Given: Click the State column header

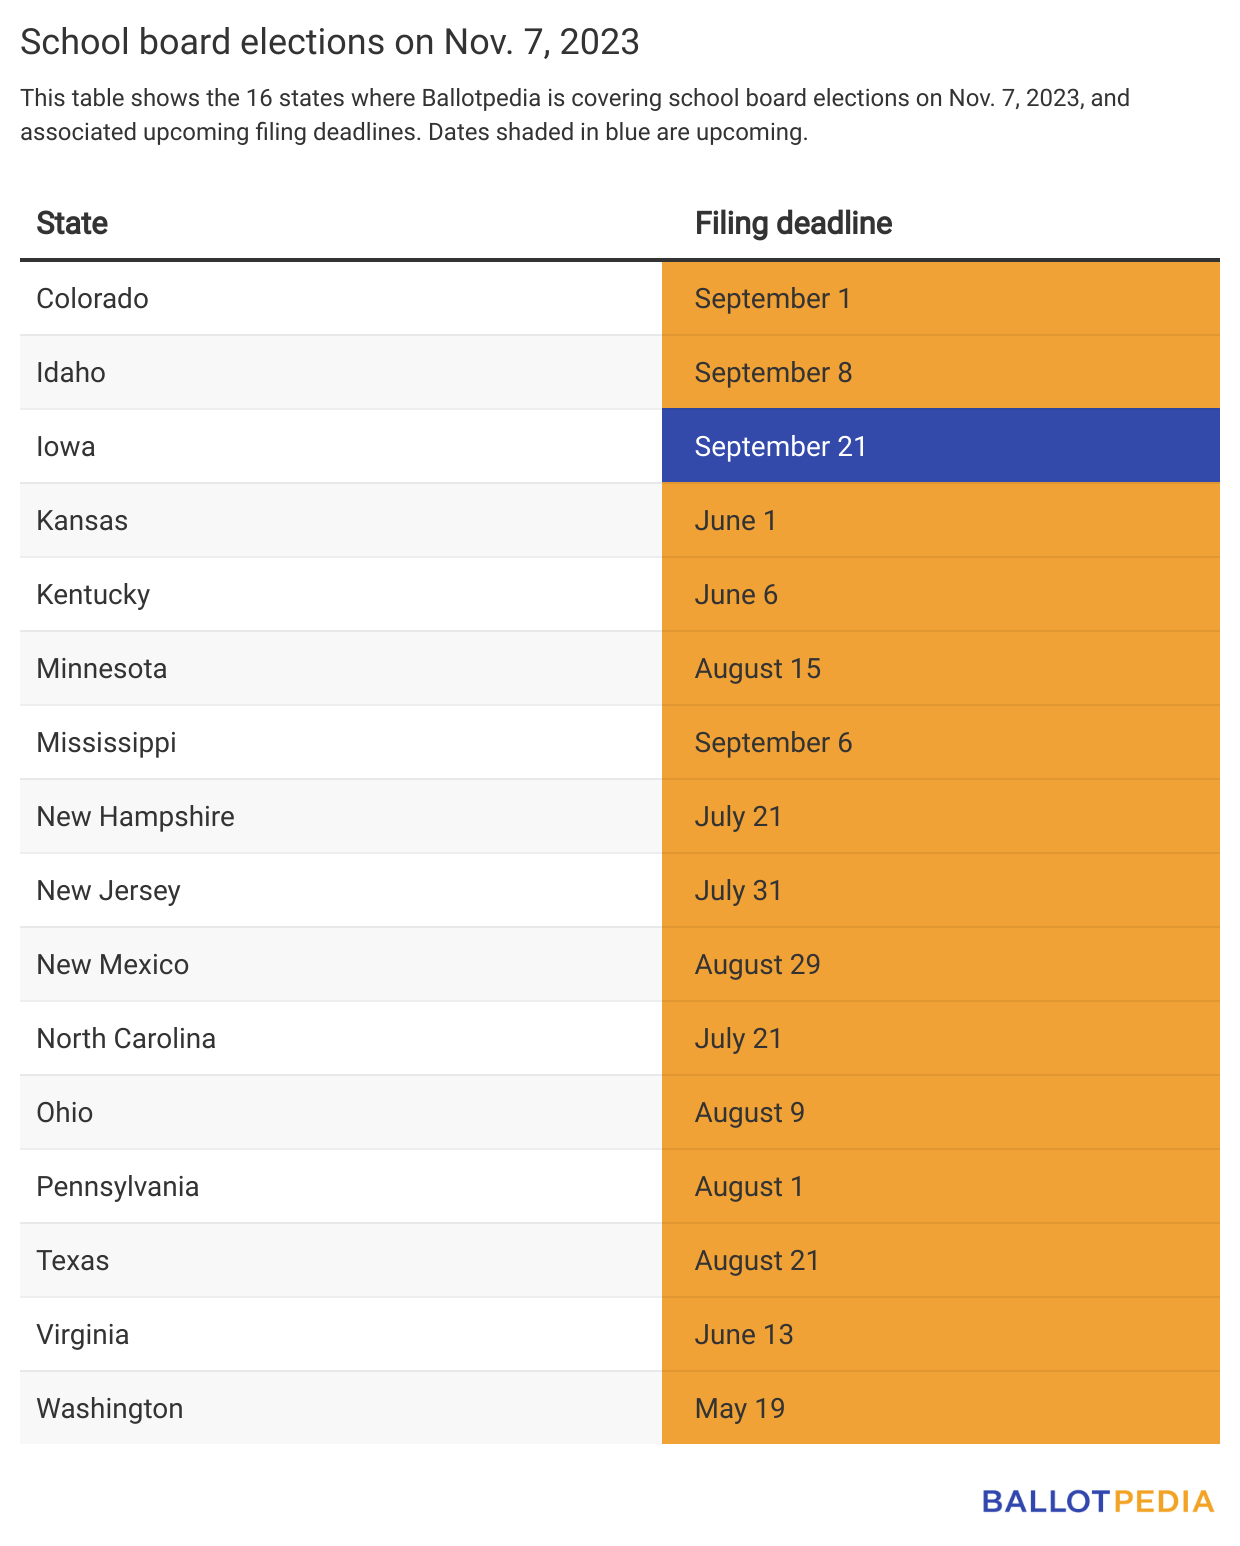Looking at the screenshot, I should point(72,223).
